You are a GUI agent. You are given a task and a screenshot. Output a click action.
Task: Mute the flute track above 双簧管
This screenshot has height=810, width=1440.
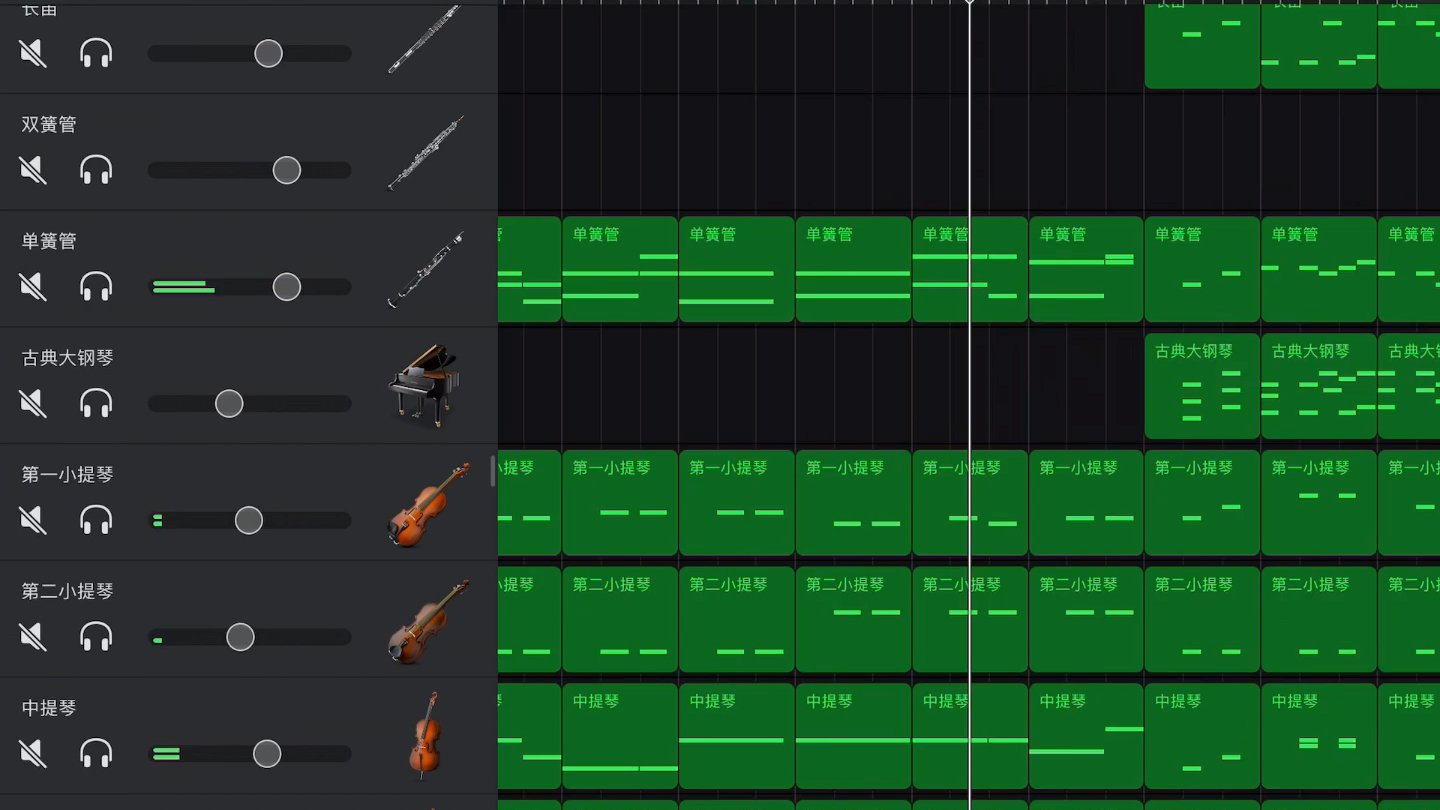pos(33,53)
